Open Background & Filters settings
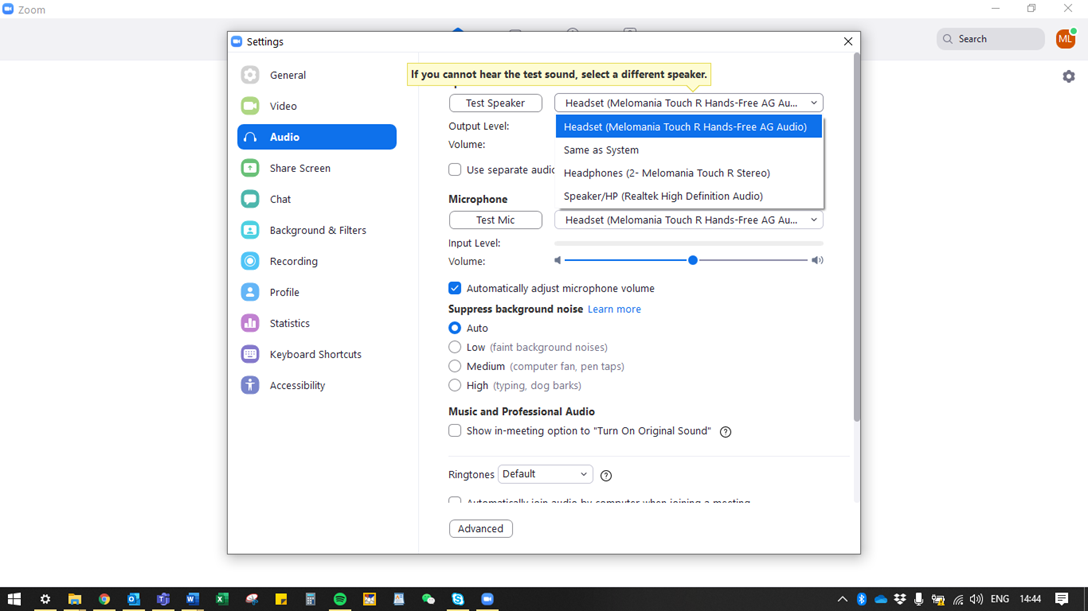Screen dimensions: 1088x611 point(316,230)
